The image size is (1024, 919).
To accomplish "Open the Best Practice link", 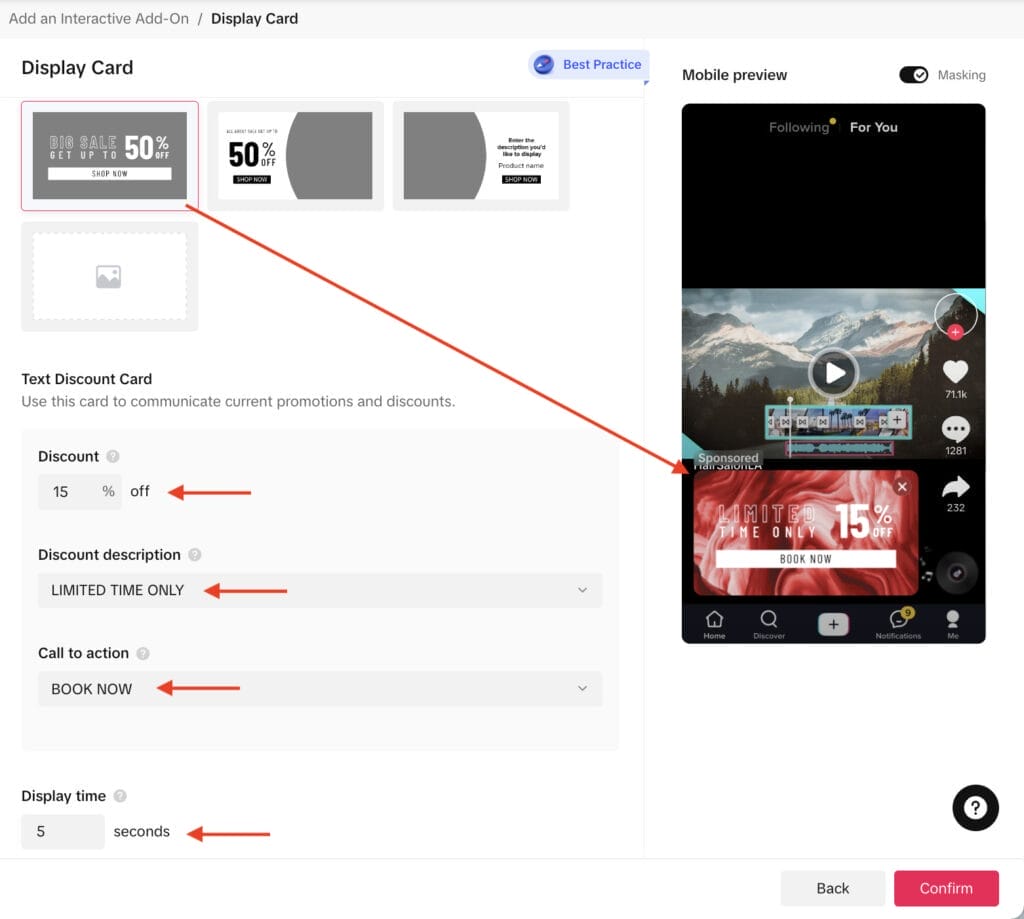I will (588, 64).
